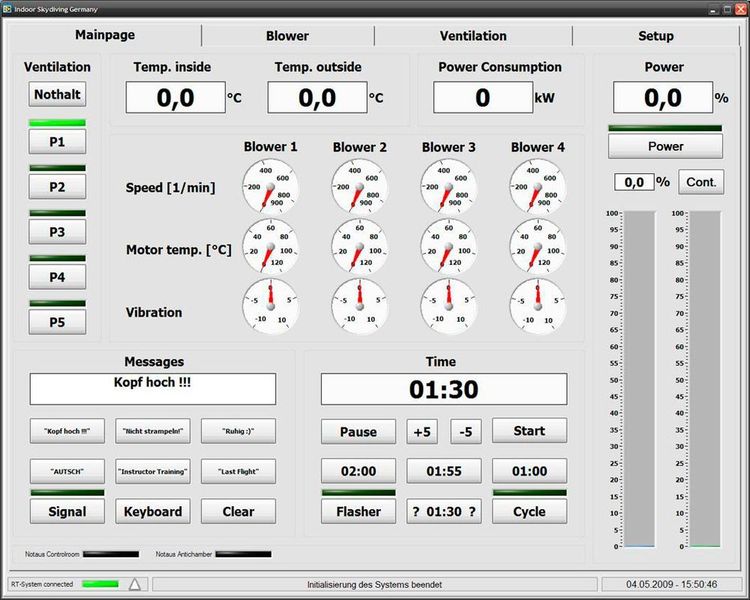
Task: Click the Nothalt emergency stop button
Action: [x=57, y=94]
